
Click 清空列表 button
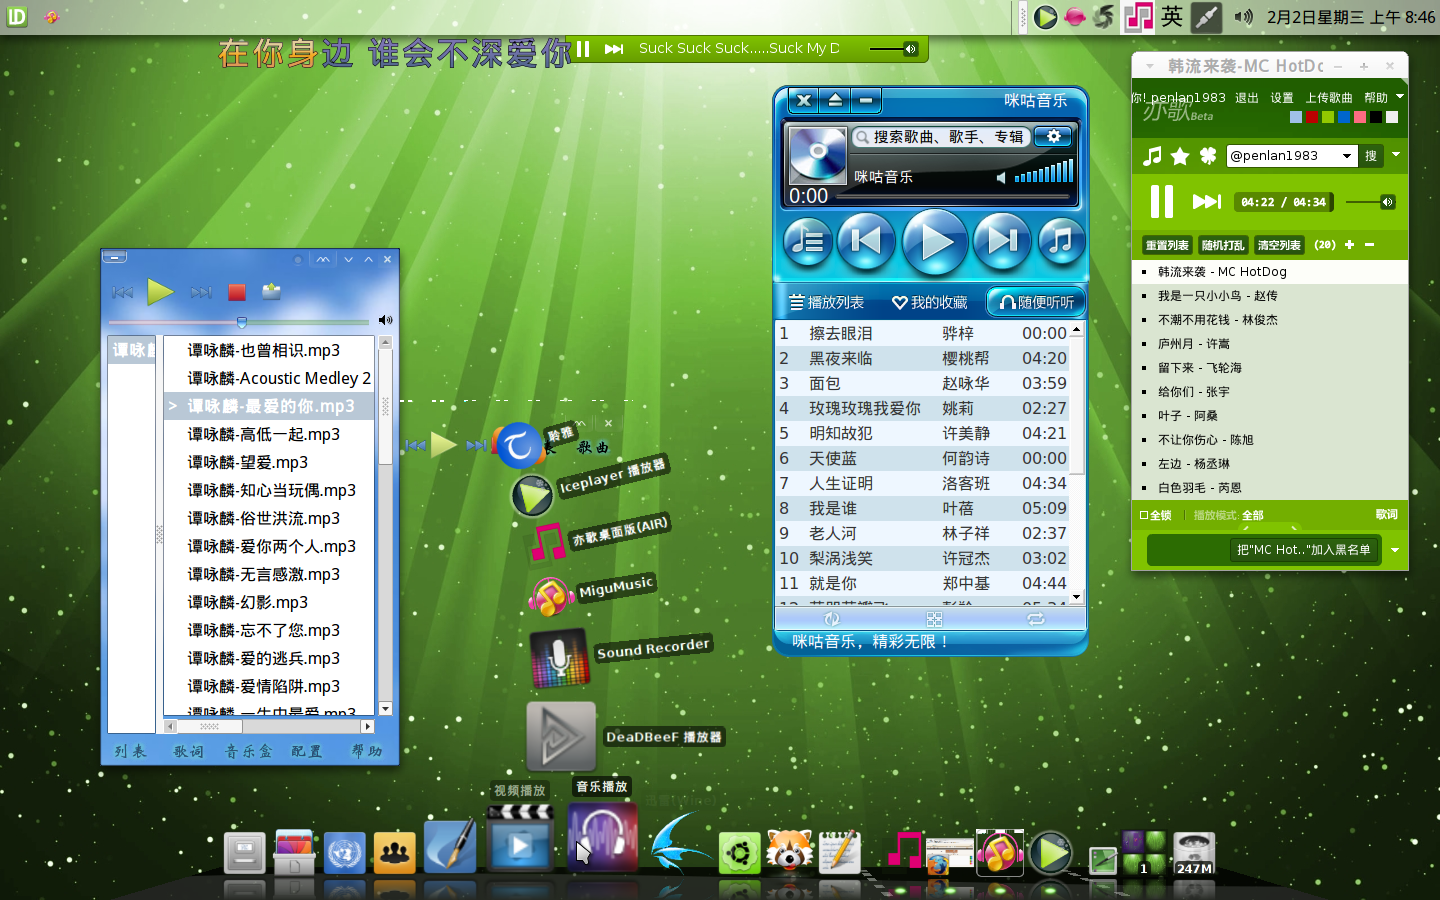tap(1279, 245)
